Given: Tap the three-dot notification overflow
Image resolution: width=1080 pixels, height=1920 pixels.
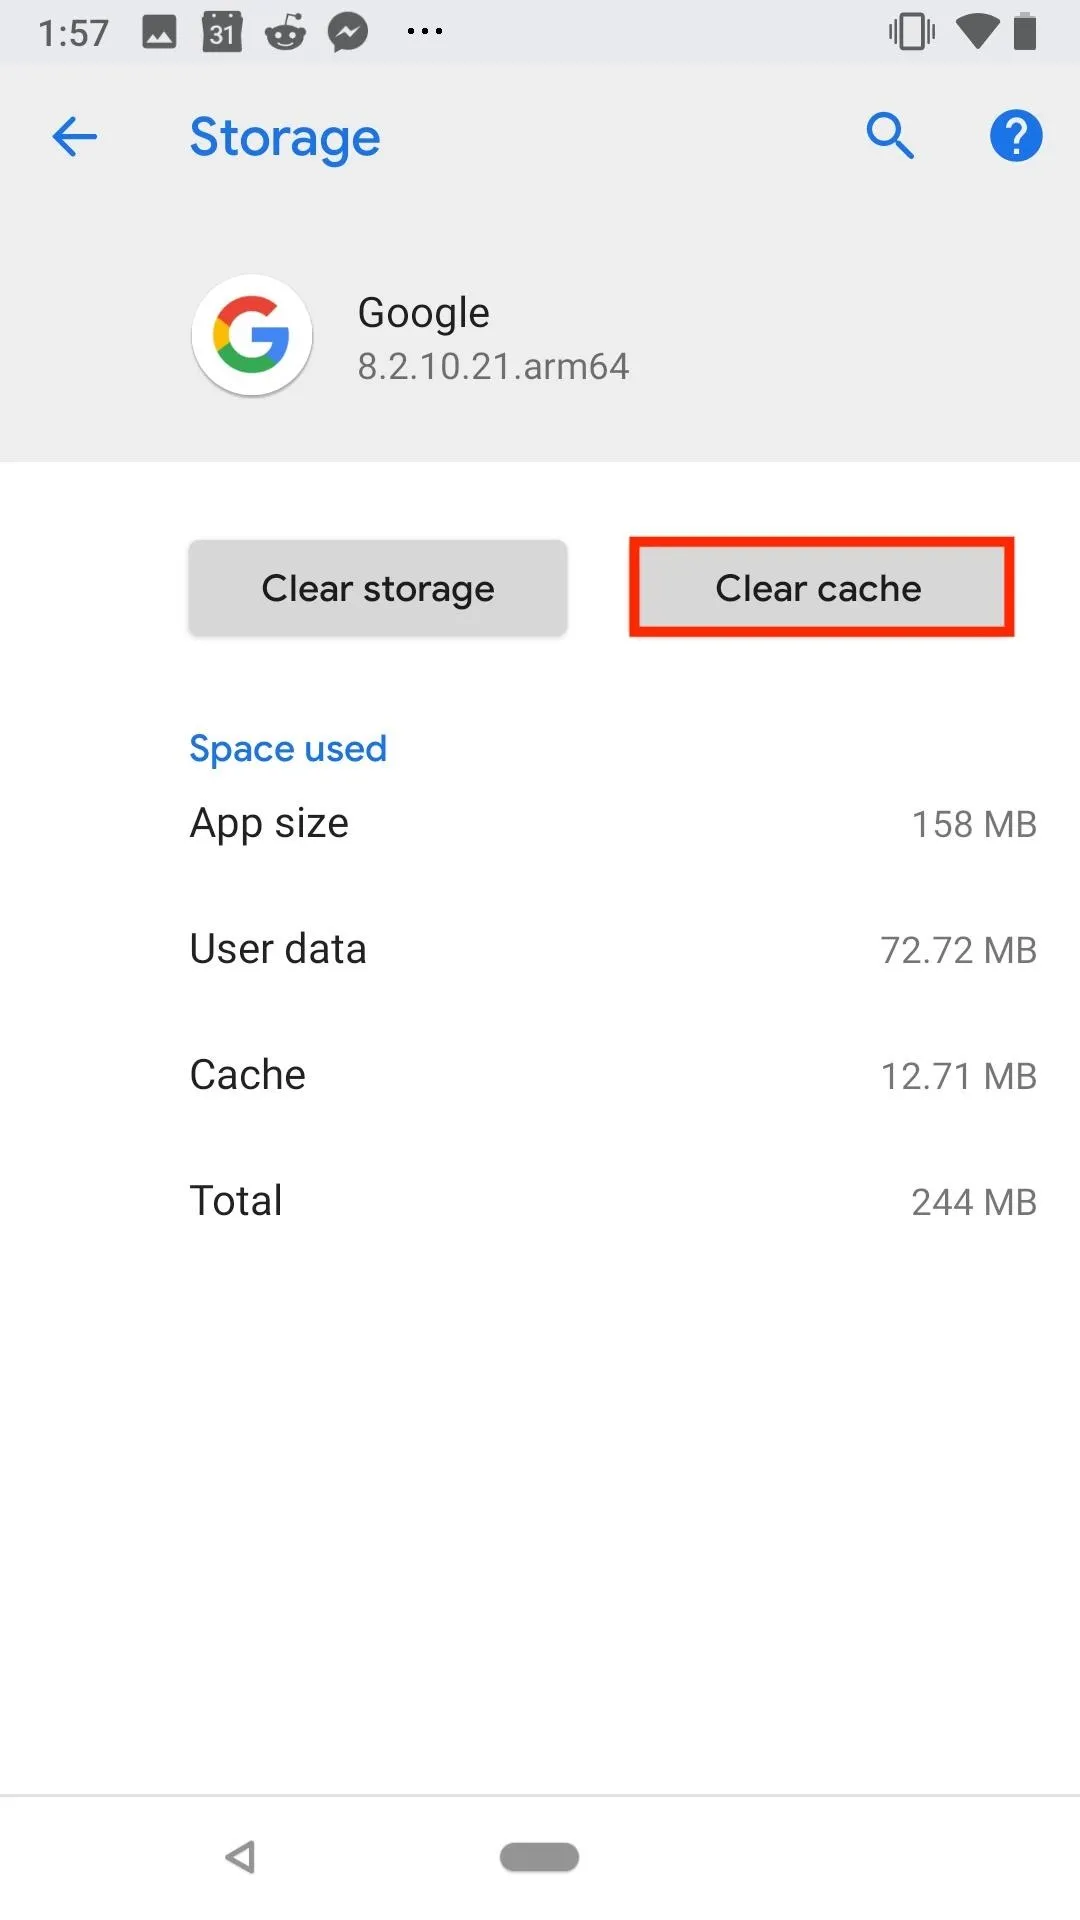Looking at the screenshot, I should [425, 32].
